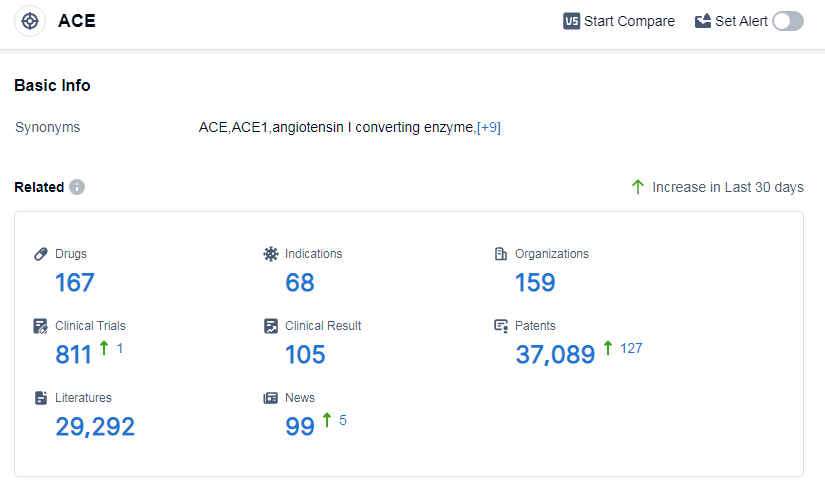
Task: Click the 127 patents increase number
Action: point(631,348)
